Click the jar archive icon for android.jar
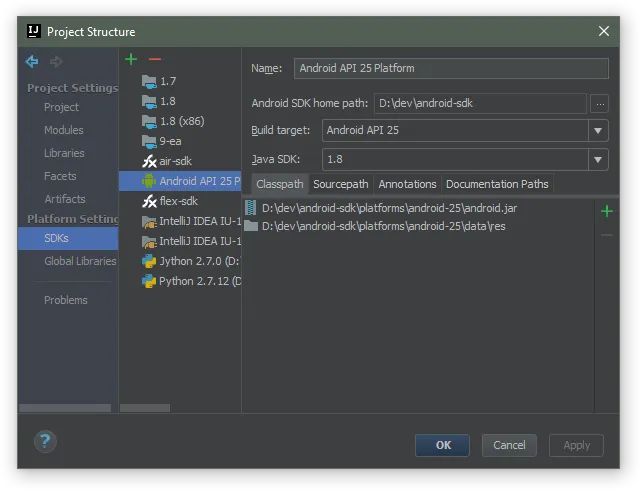The width and height of the screenshot is (640, 489). click(251, 208)
